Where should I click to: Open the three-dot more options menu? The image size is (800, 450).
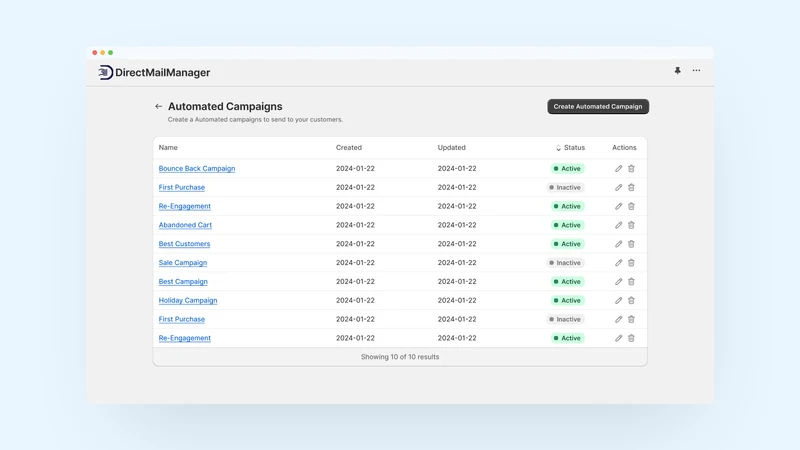point(696,70)
